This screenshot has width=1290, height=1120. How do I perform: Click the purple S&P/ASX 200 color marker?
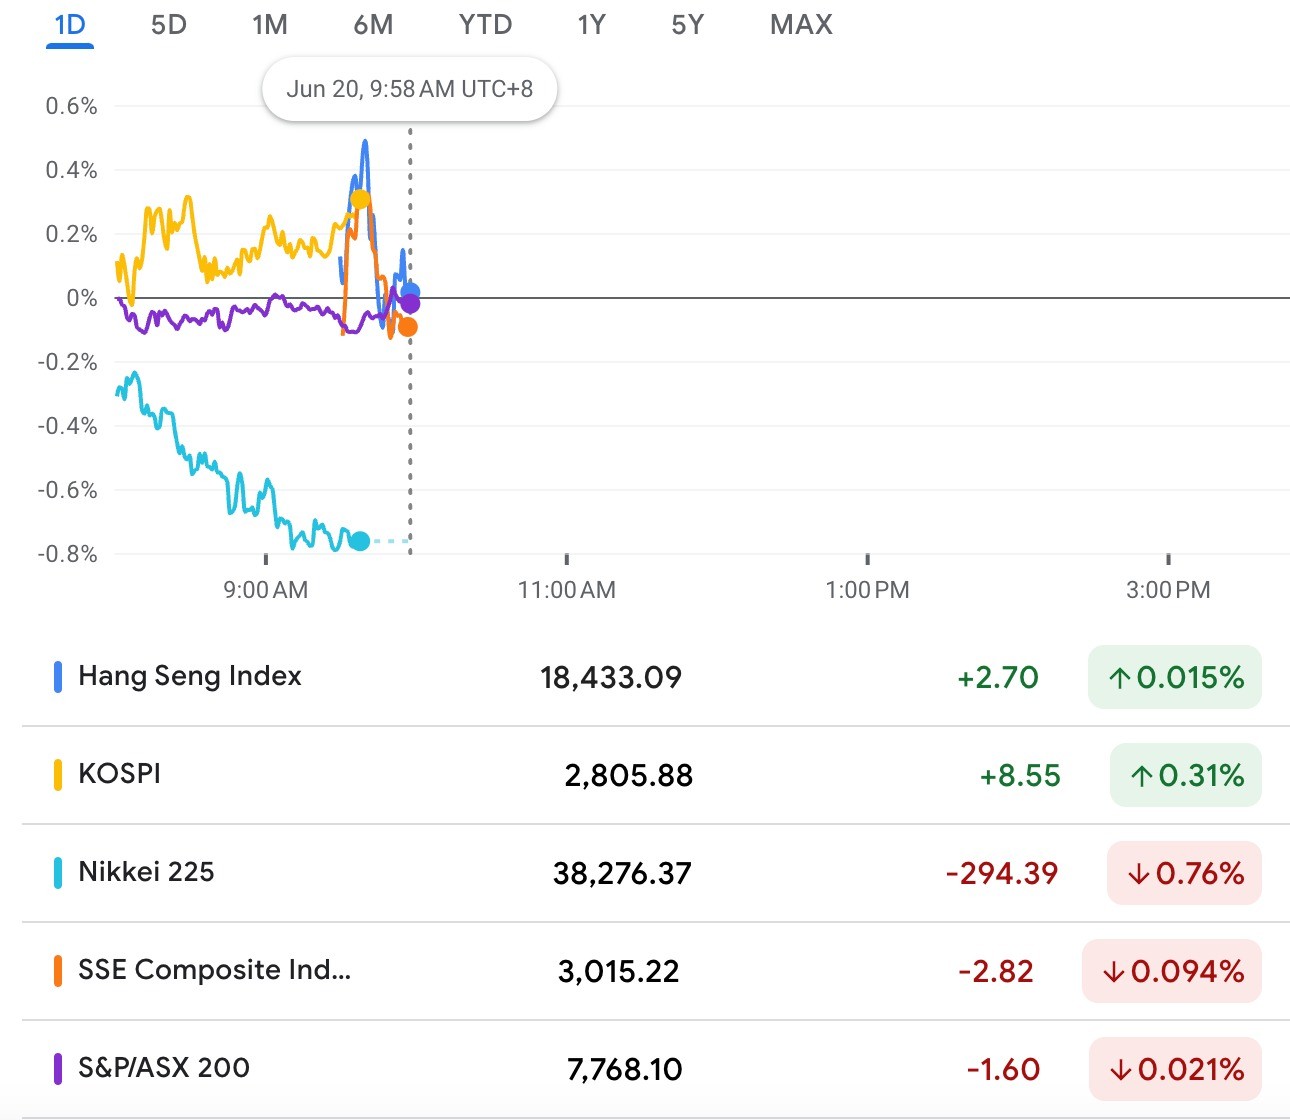58,1069
